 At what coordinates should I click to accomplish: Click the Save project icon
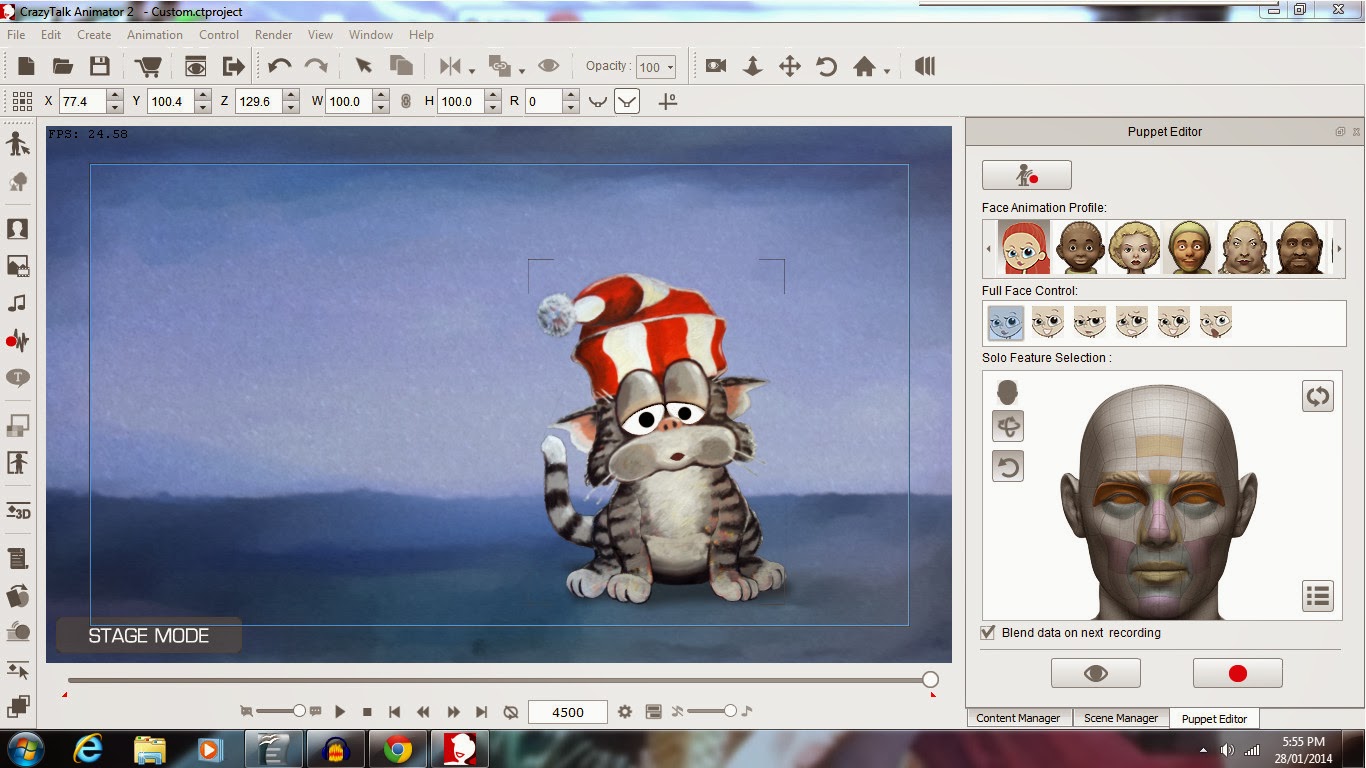click(99, 66)
